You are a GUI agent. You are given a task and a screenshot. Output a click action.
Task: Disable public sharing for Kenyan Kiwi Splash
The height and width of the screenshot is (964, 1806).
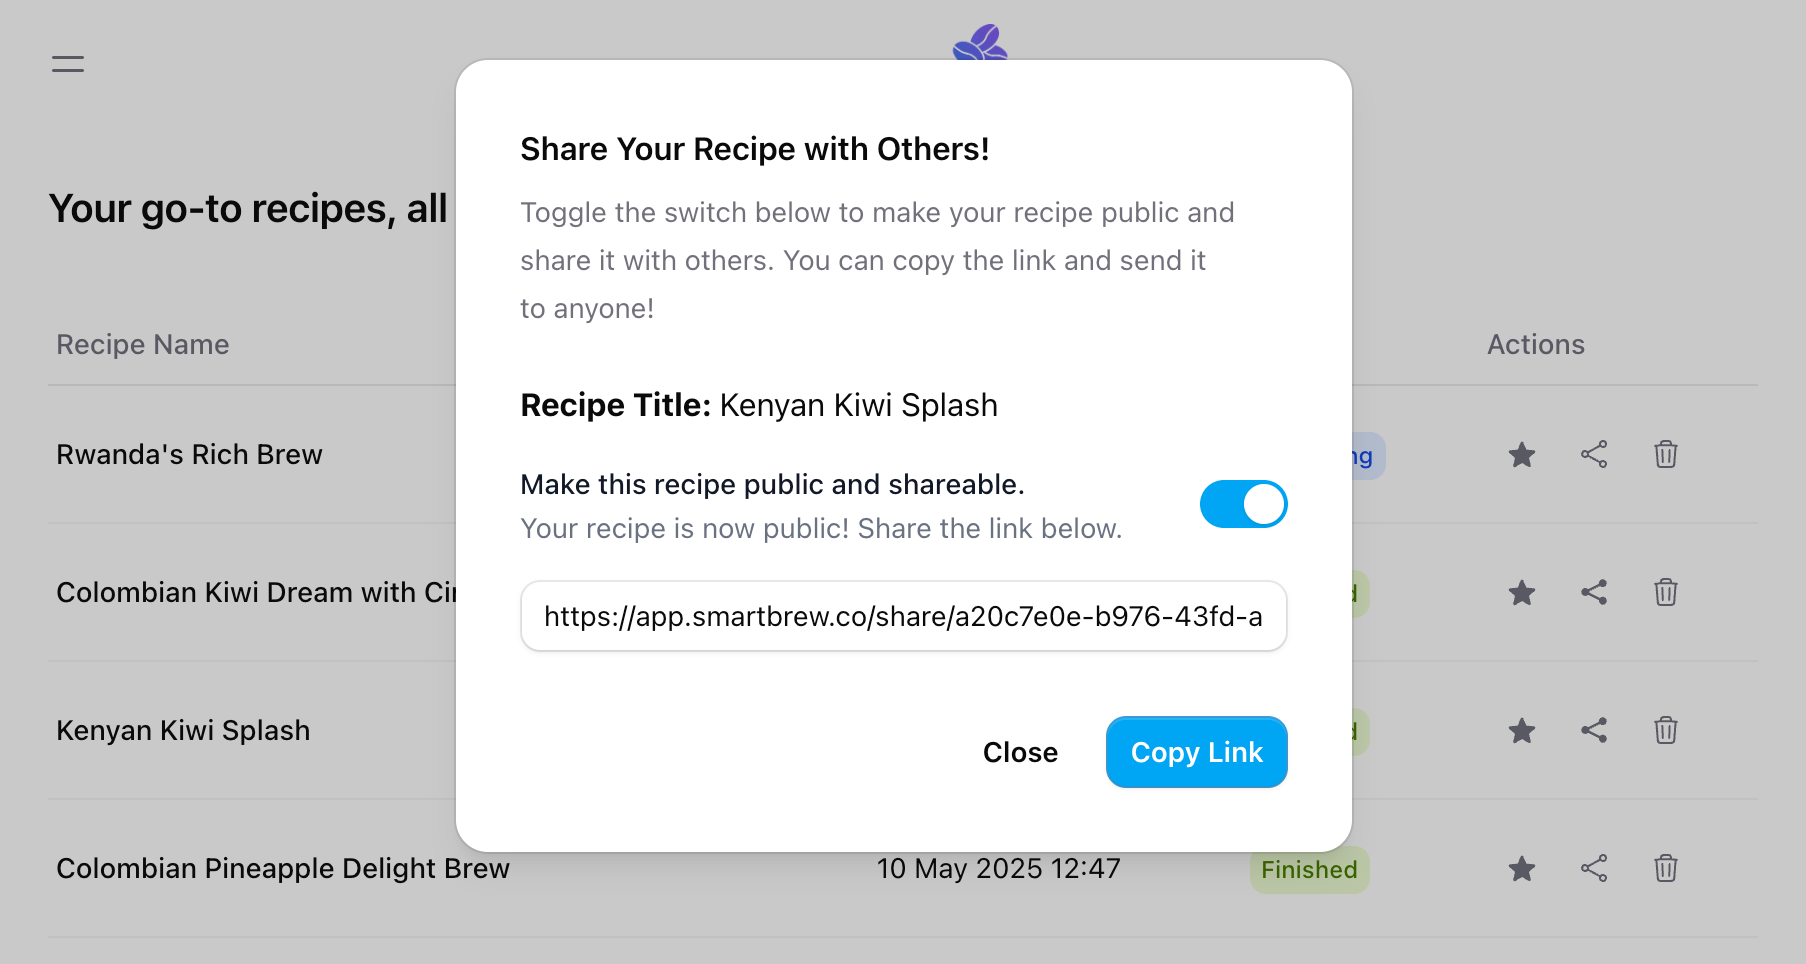1243,504
